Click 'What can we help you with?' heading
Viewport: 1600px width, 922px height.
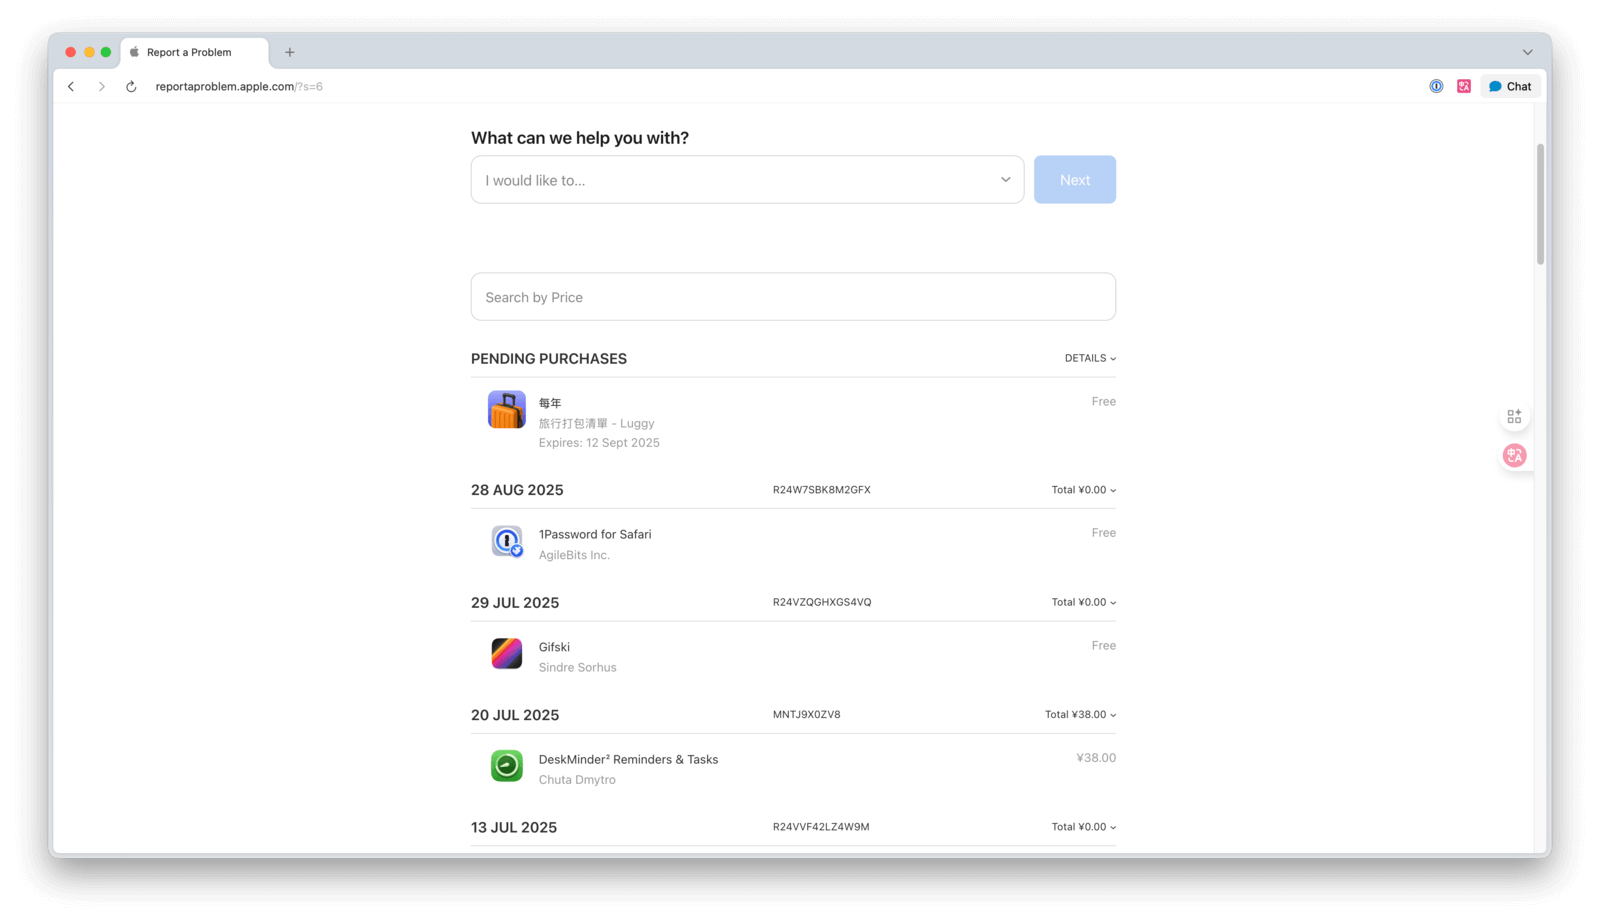point(580,138)
